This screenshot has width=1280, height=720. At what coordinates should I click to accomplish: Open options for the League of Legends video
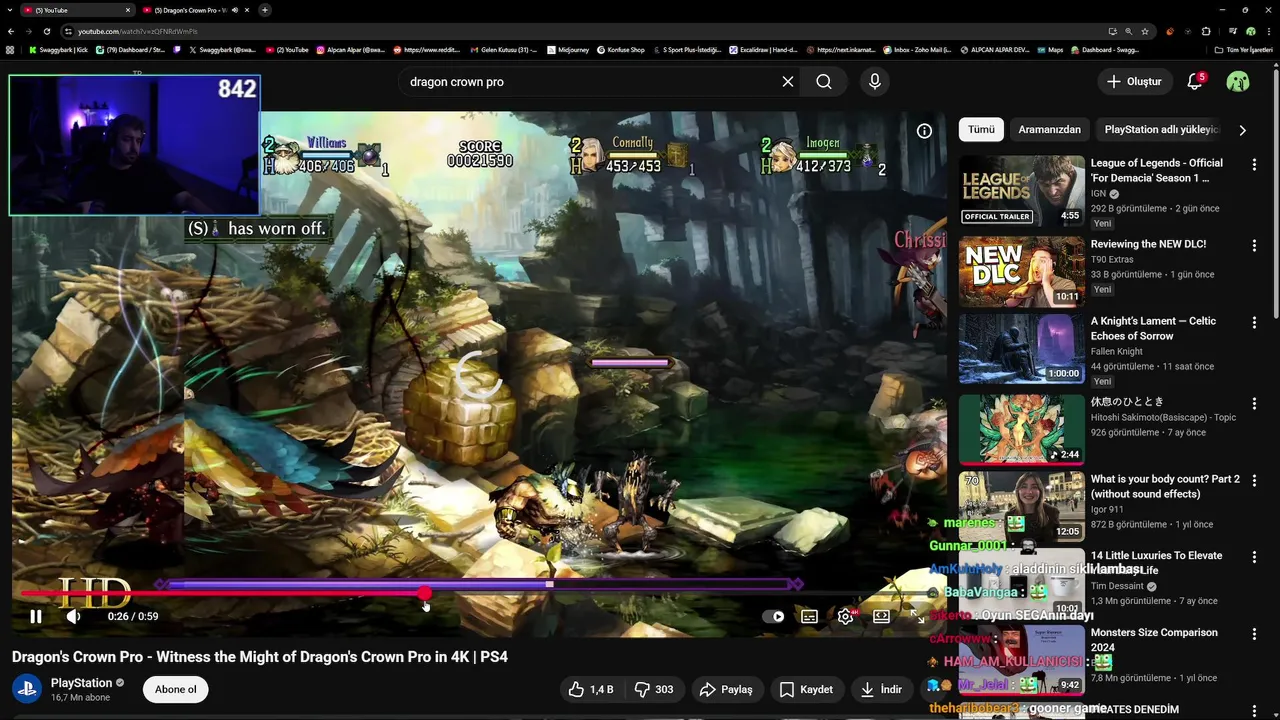coord(1254,164)
